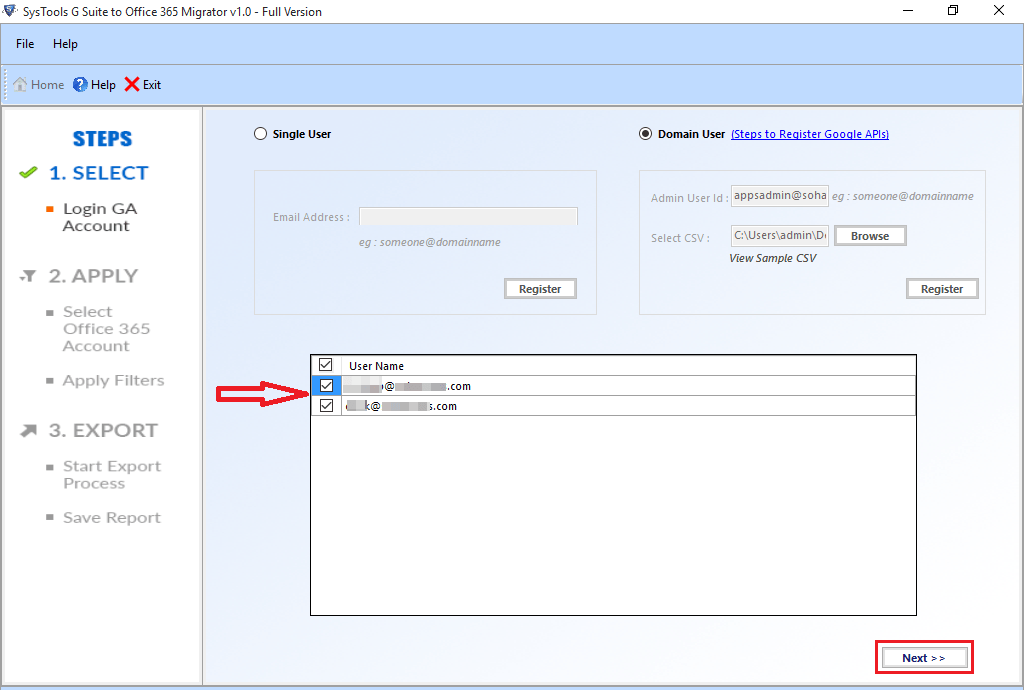The image size is (1024, 690).
Task: Select the second user email row ending s.com
Action: [x=628, y=406]
